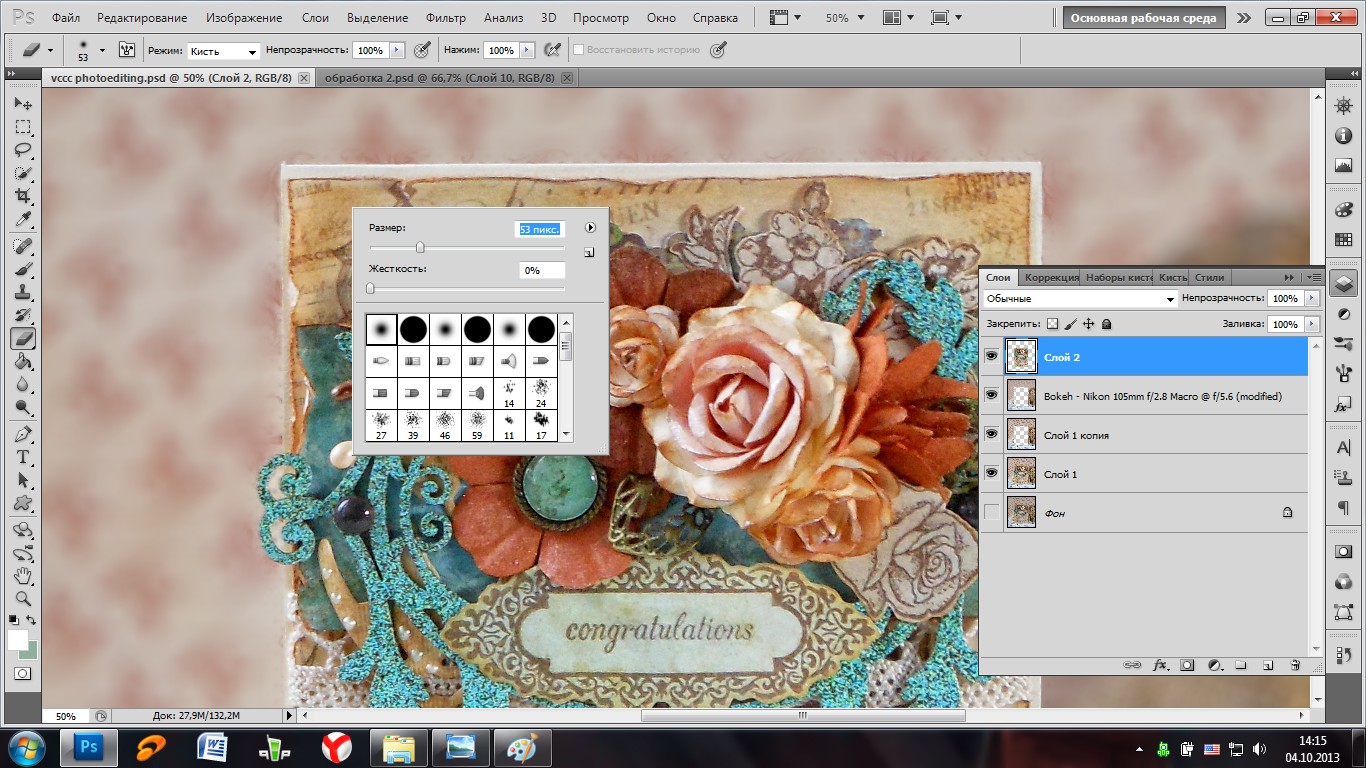
Task: Select the Crop tool
Action: 23,196
